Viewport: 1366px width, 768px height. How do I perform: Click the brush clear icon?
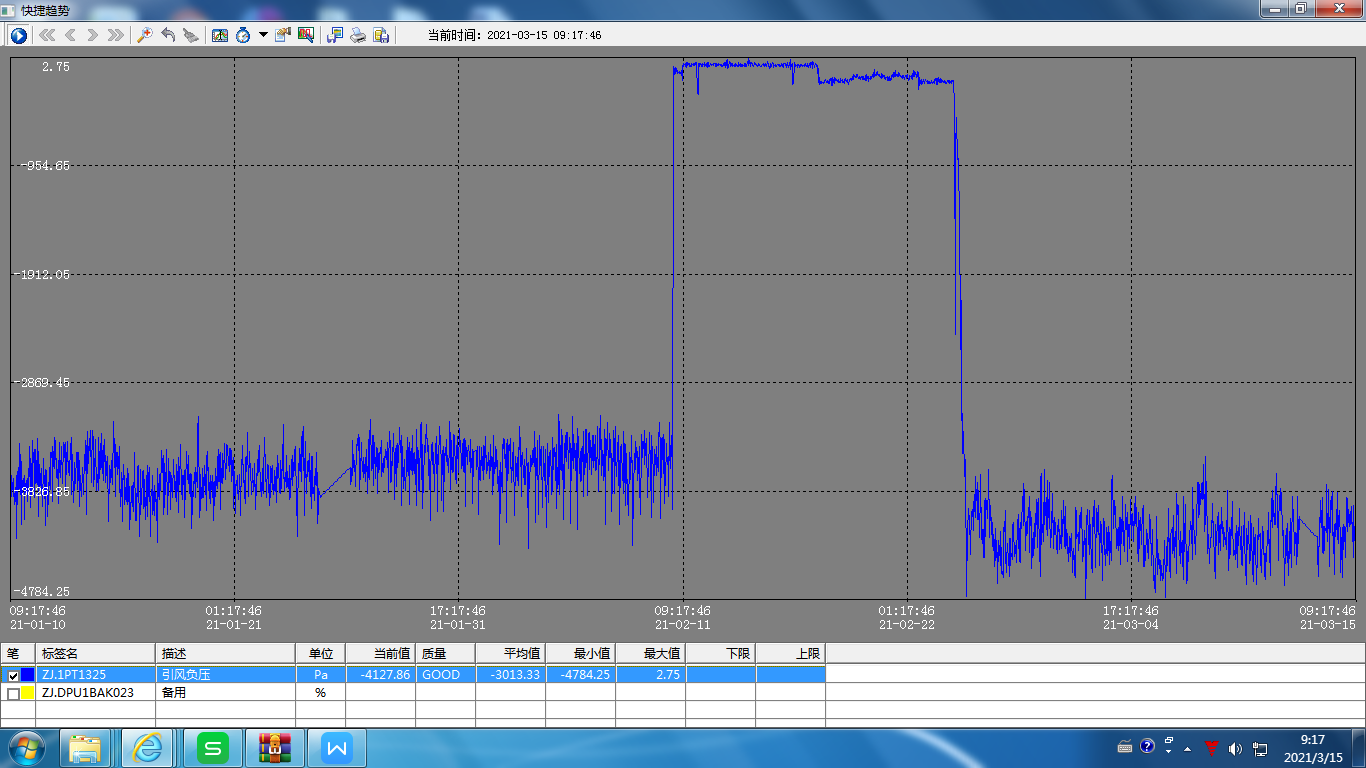point(191,35)
